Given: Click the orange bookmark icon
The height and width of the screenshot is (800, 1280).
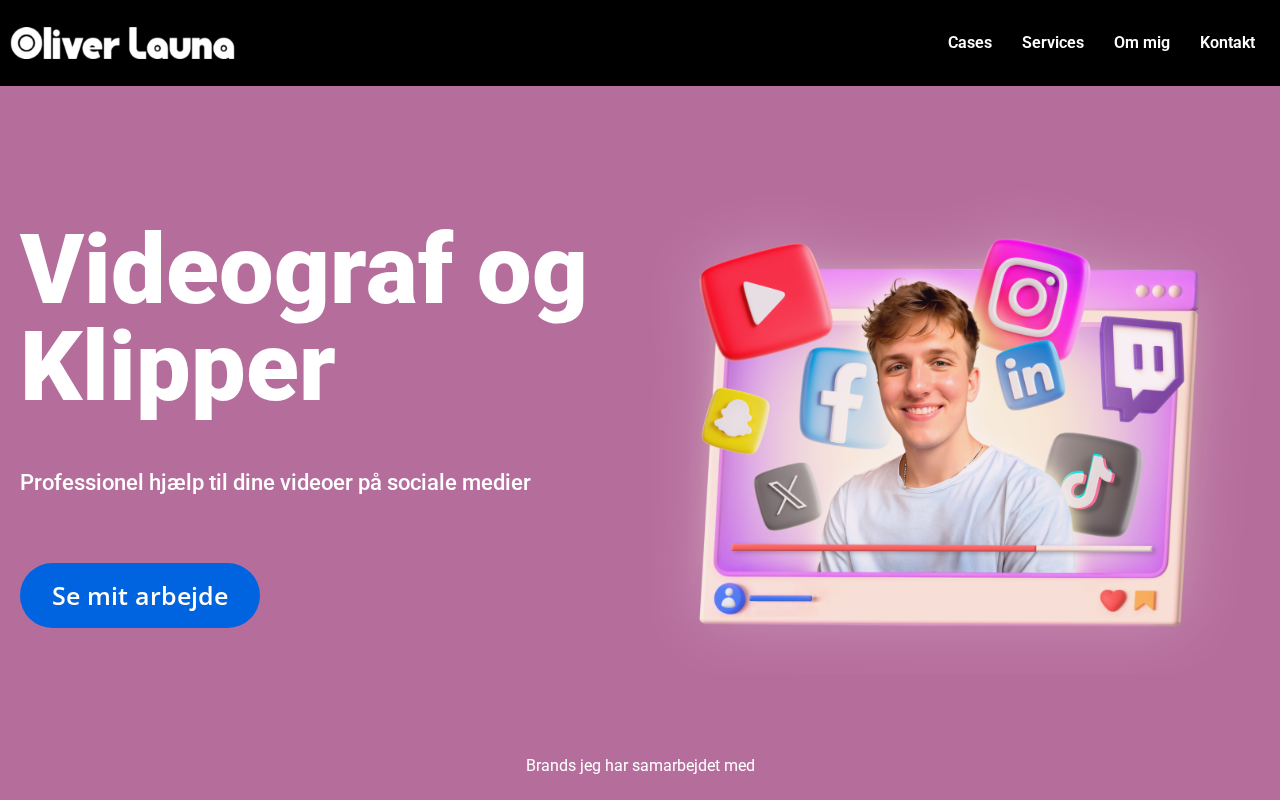Looking at the screenshot, I should click(x=1146, y=600).
